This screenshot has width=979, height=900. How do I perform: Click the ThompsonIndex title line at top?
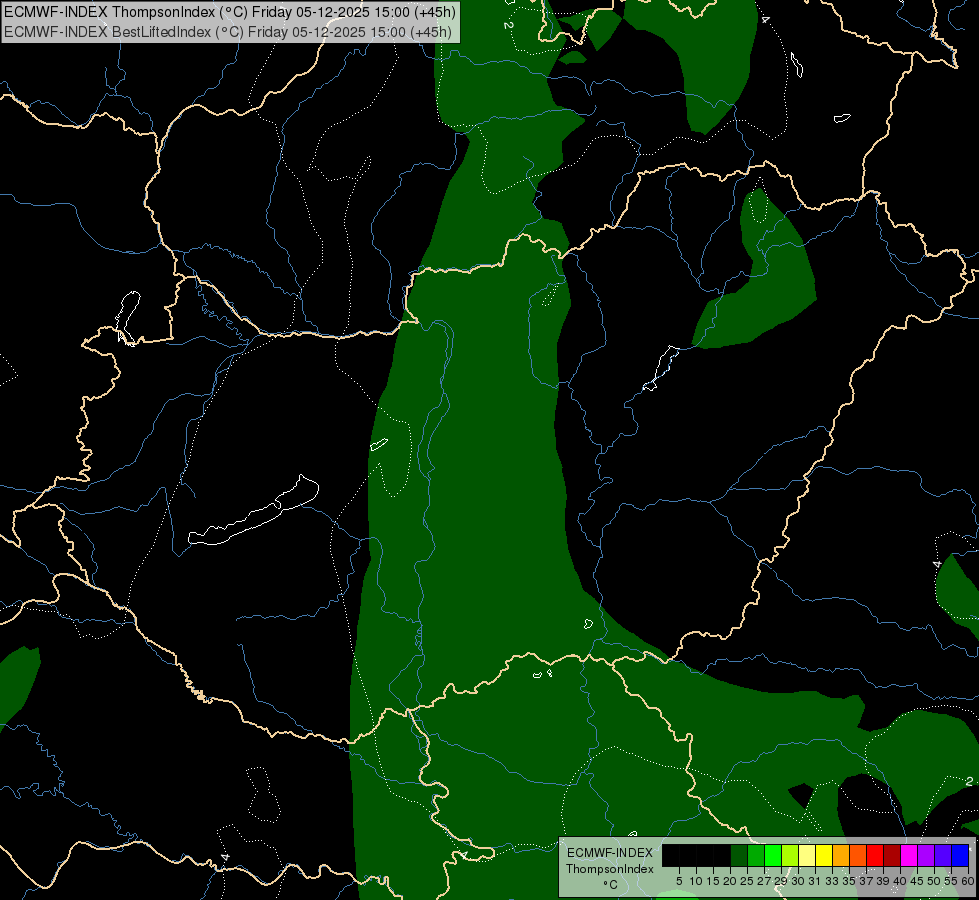pos(230,12)
